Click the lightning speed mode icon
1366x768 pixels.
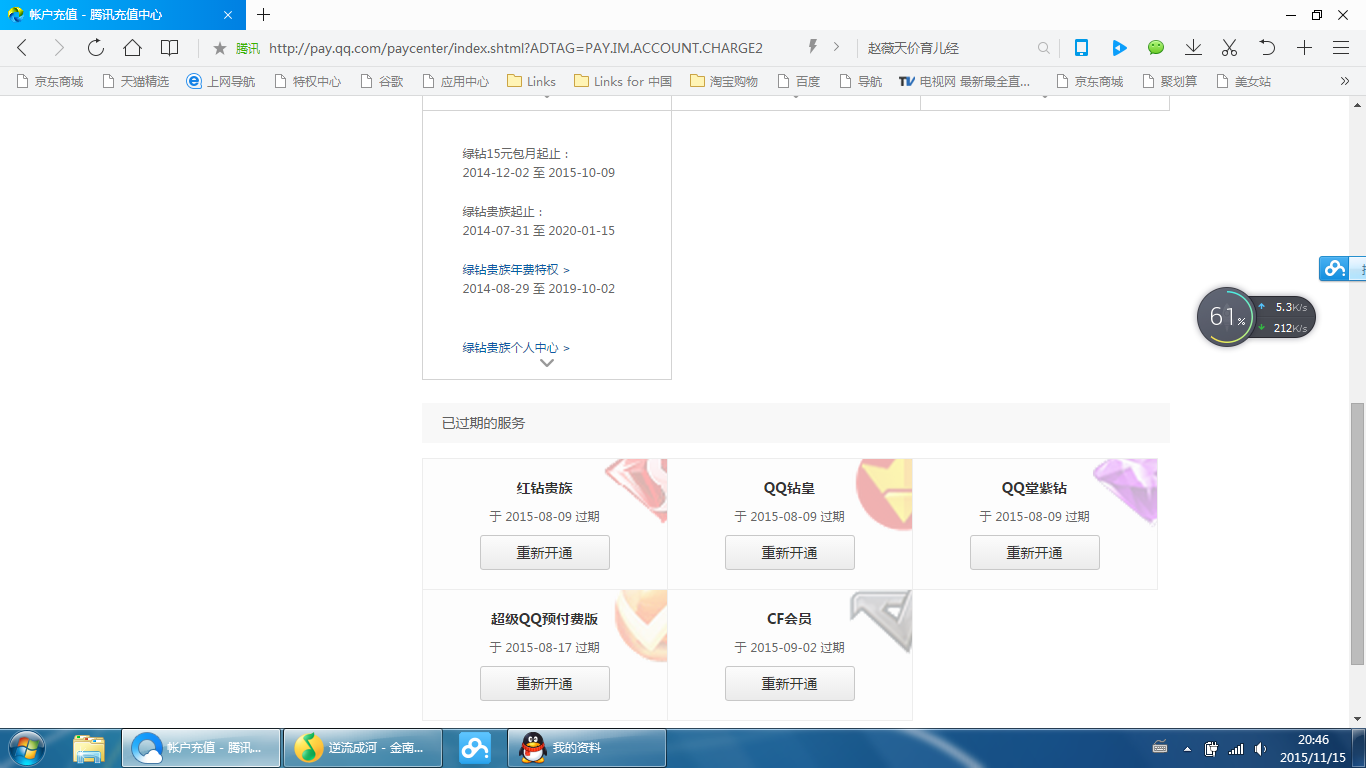point(813,47)
